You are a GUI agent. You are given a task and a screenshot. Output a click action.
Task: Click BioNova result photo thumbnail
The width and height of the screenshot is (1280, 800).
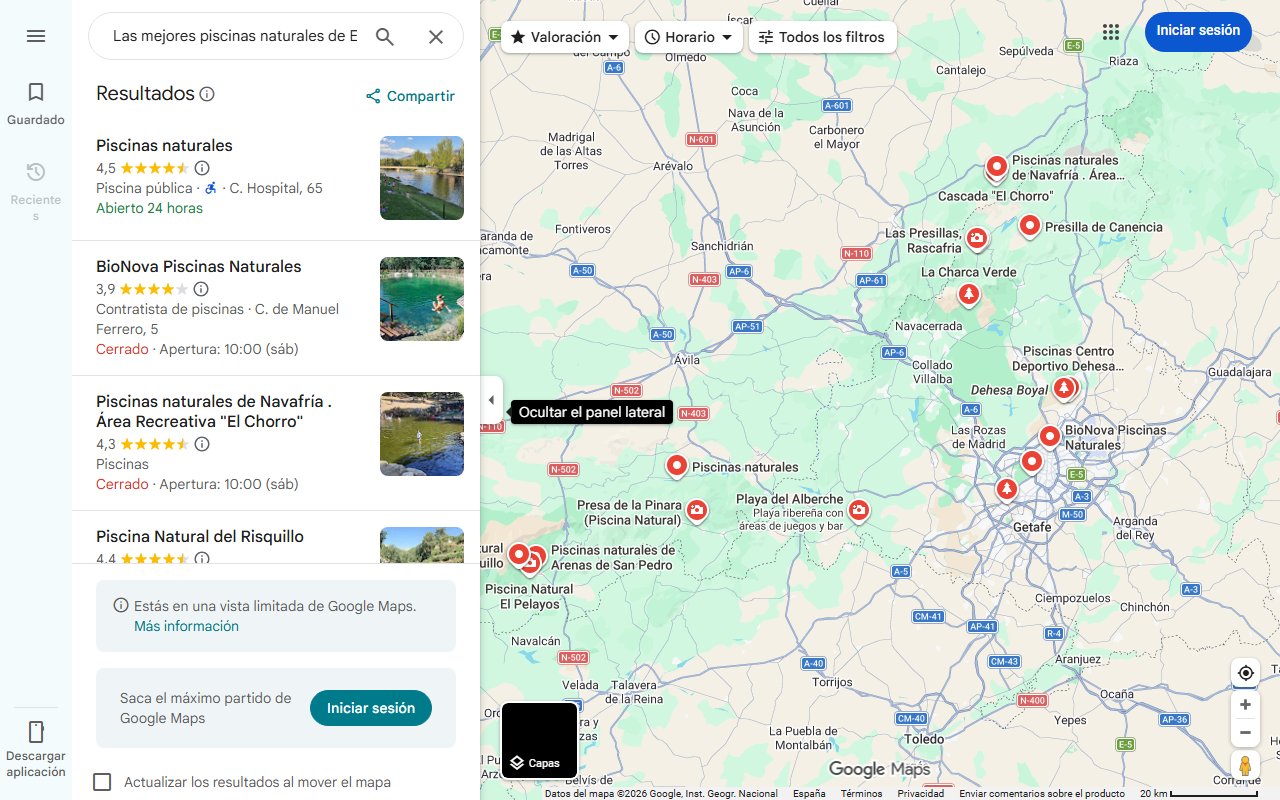tap(422, 299)
